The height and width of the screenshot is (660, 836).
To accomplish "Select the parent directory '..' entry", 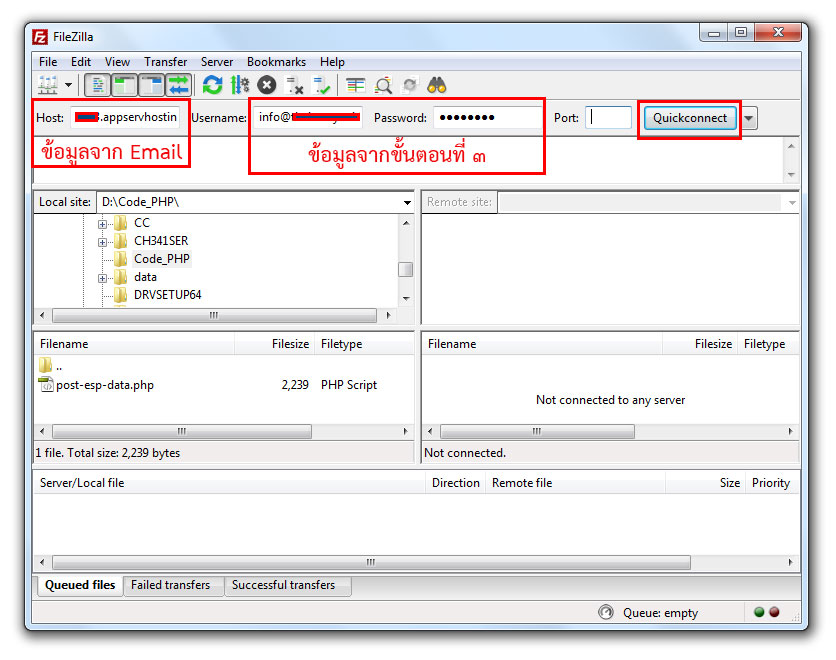I will coord(51,366).
